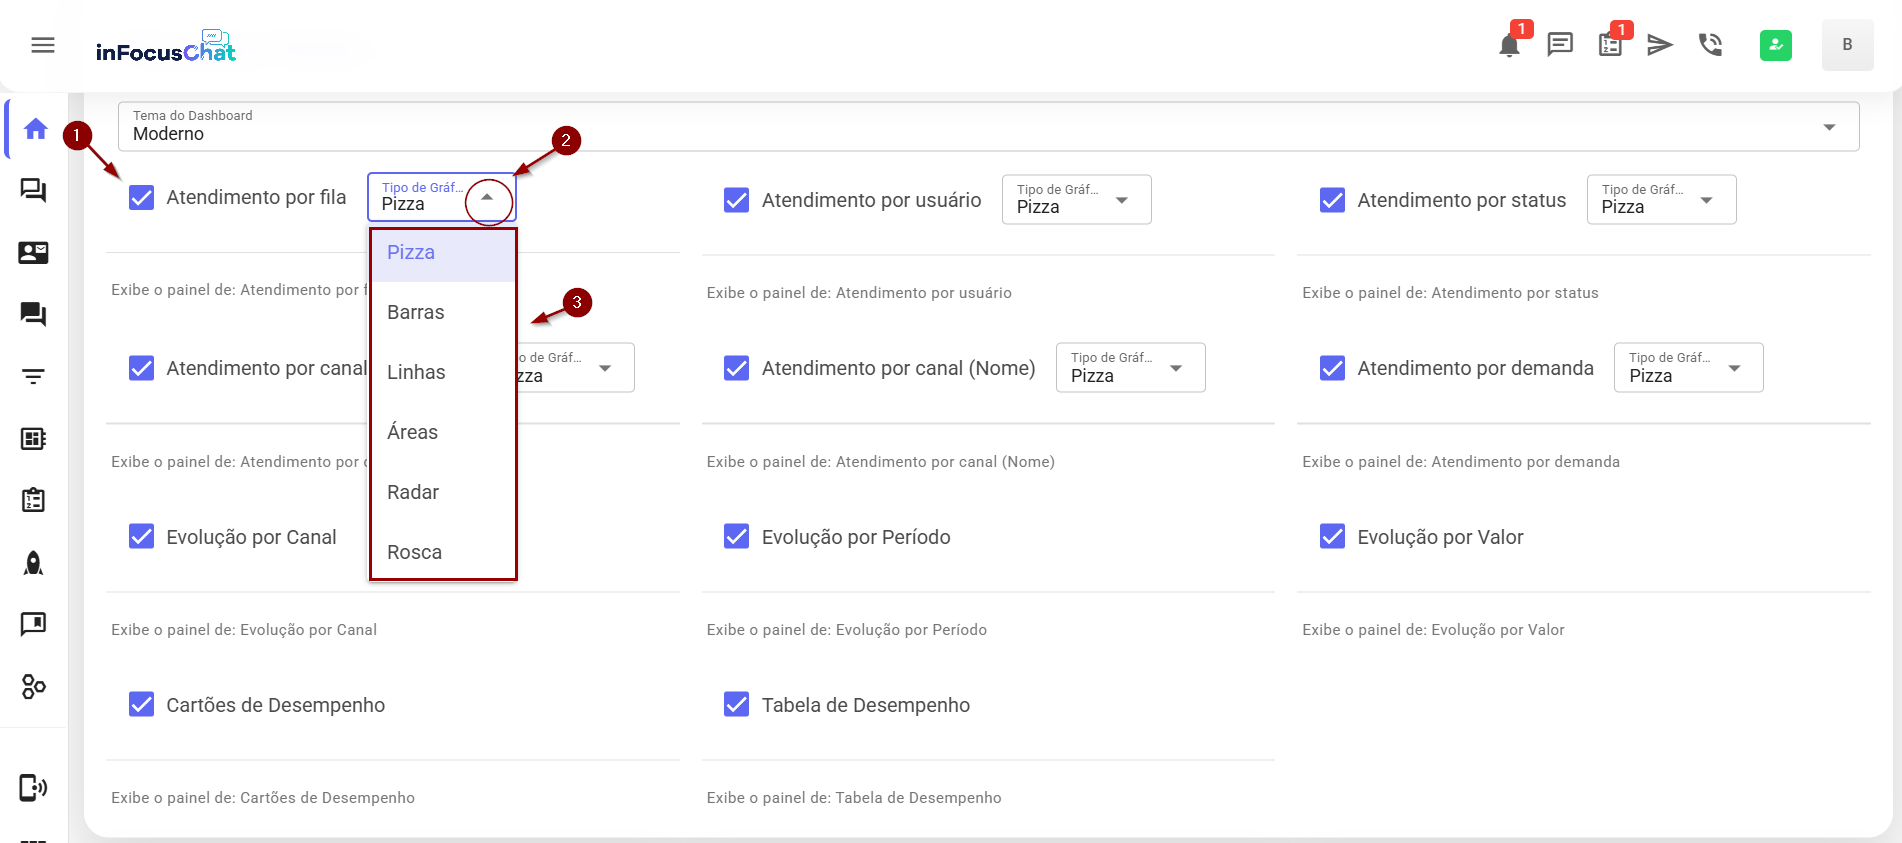This screenshot has height=843, width=1902.
Task: Open chart type dropdown for Atendimento por usuário
Action: (1076, 200)
